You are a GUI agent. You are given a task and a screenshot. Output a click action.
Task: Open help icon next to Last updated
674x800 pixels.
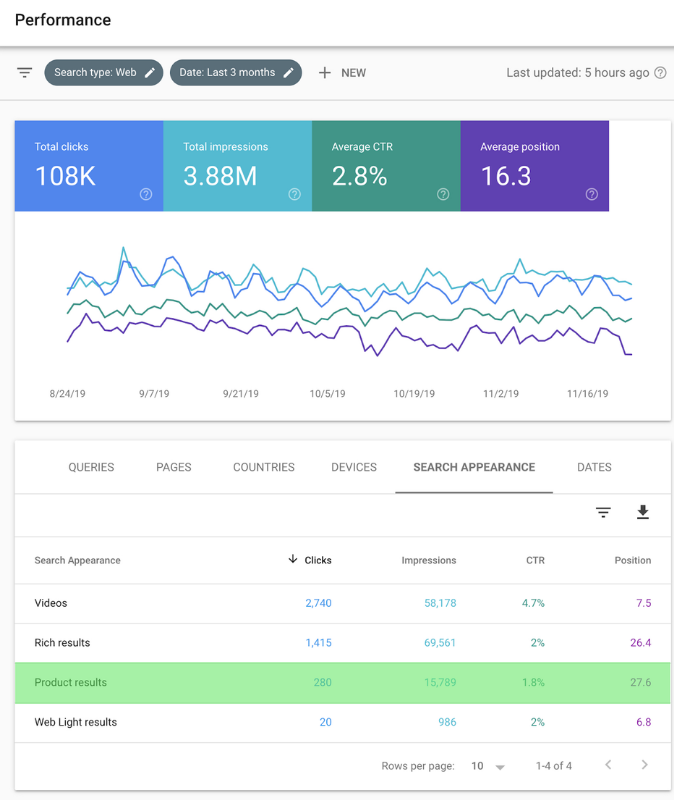660,72
